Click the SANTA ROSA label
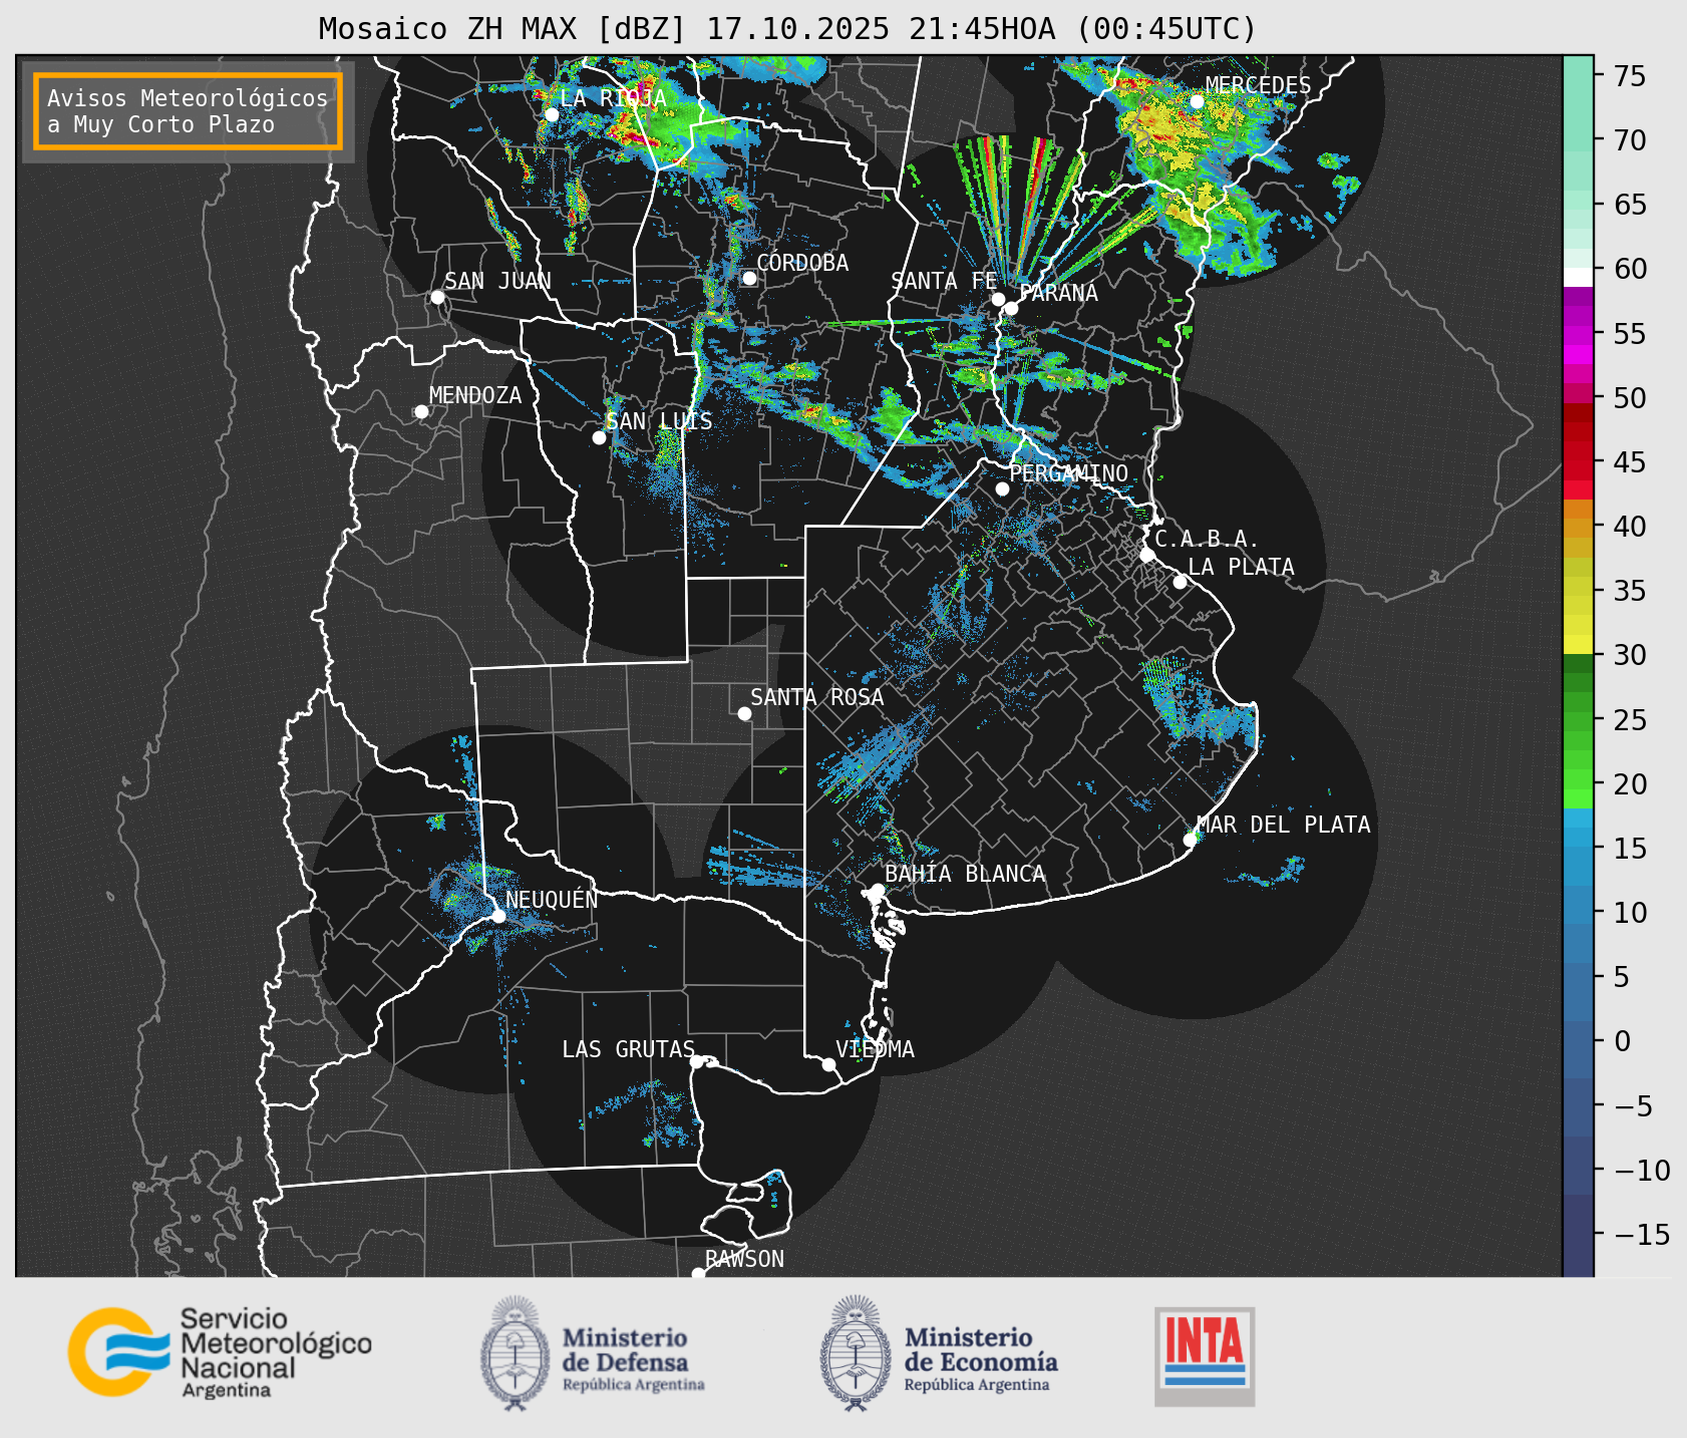The width and height of the screenshot is (1687, 1438). [817, 697]
